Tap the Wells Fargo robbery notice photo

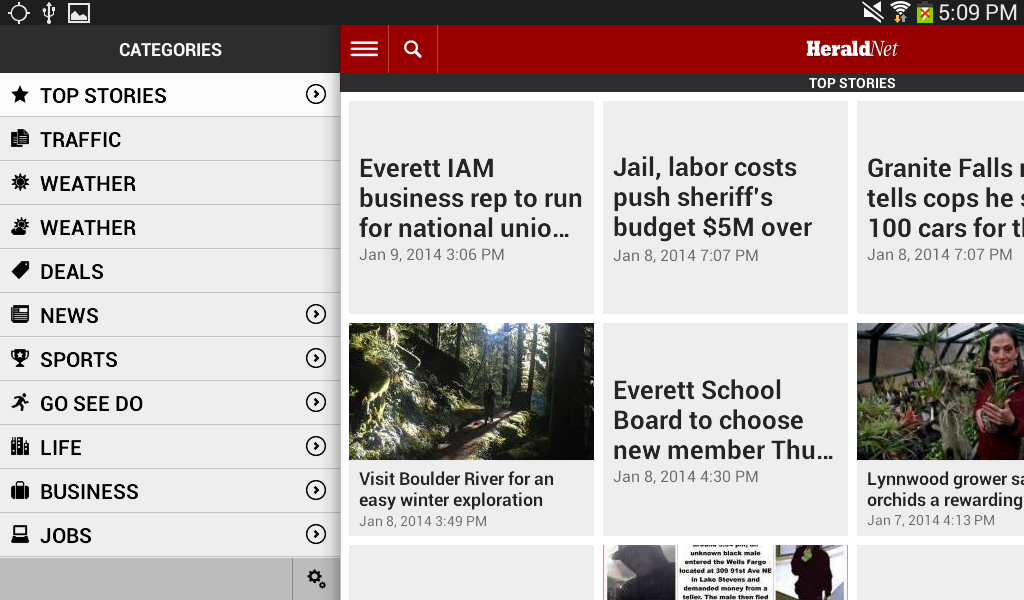tap(726, 573)
